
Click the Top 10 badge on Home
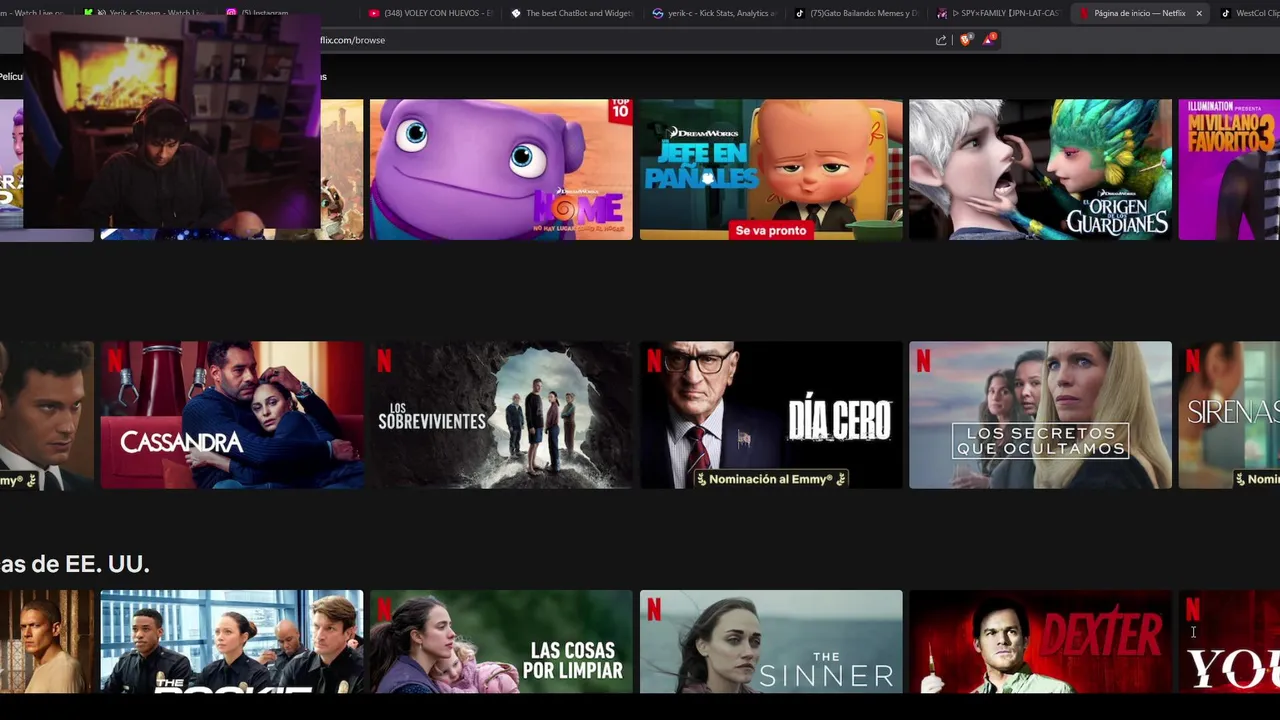tap(620, 111)
